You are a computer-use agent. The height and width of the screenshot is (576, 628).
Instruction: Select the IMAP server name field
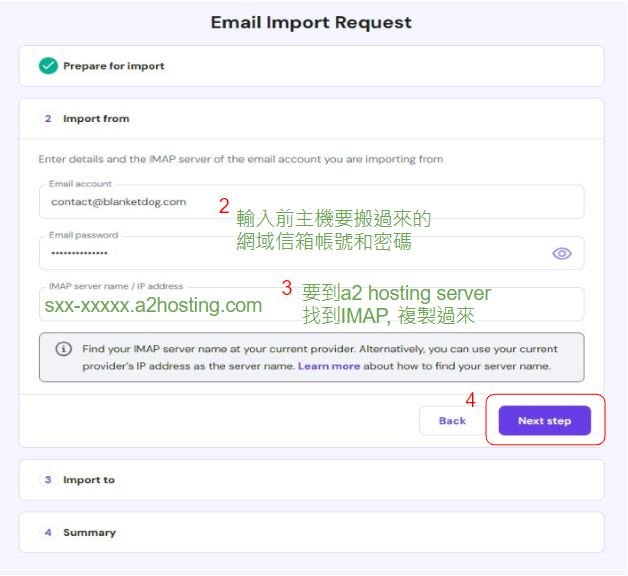pos(312,304)
